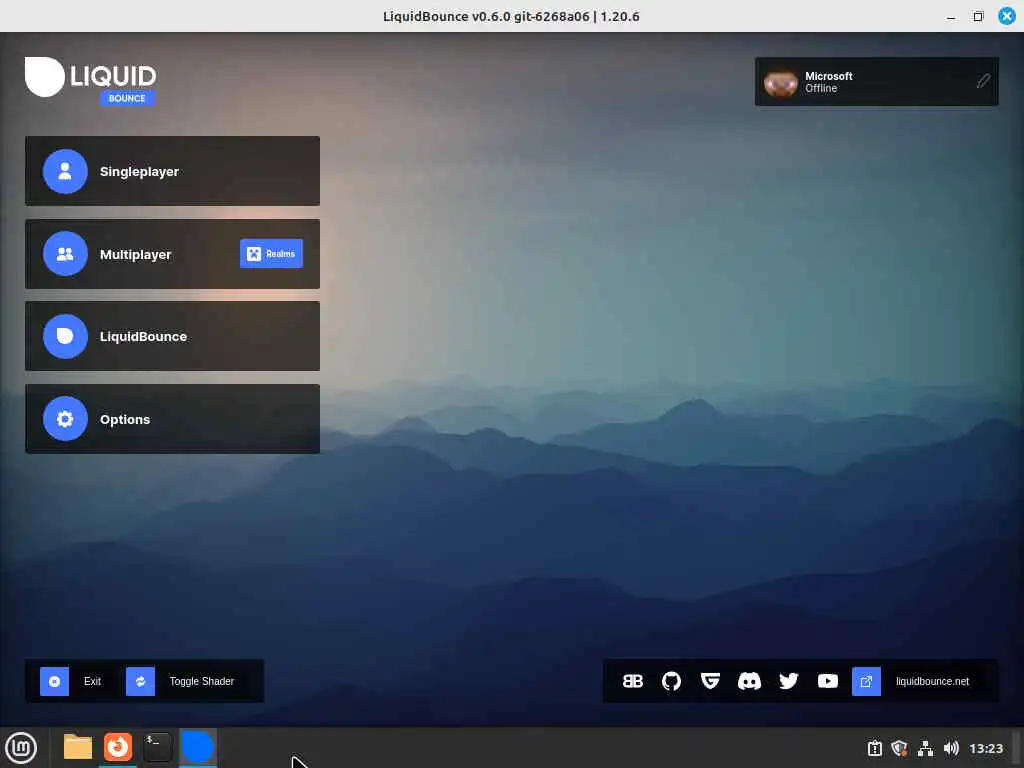Click the LiquidBounce logo at top left

90,80
